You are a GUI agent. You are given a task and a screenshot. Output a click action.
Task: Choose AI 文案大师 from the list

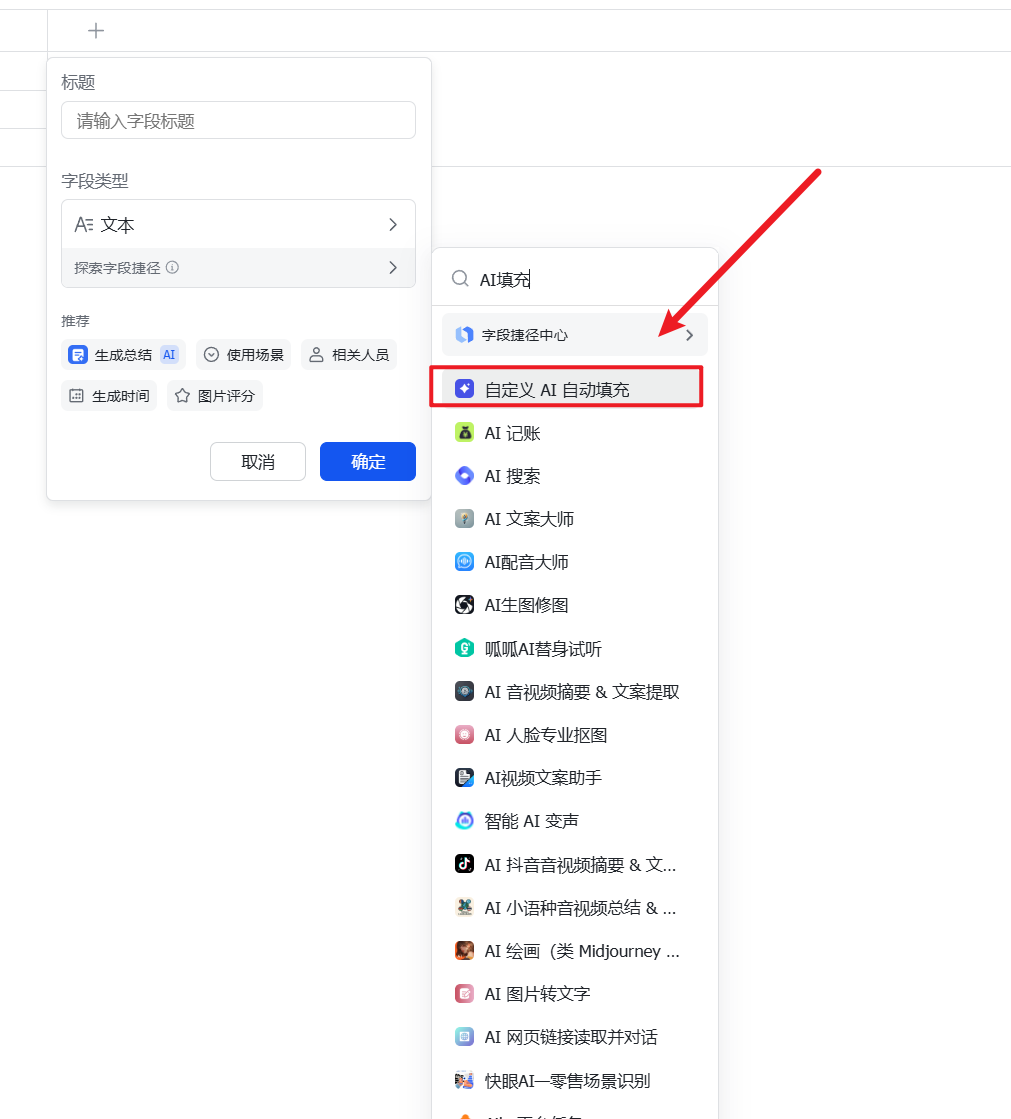coord(572,519)
